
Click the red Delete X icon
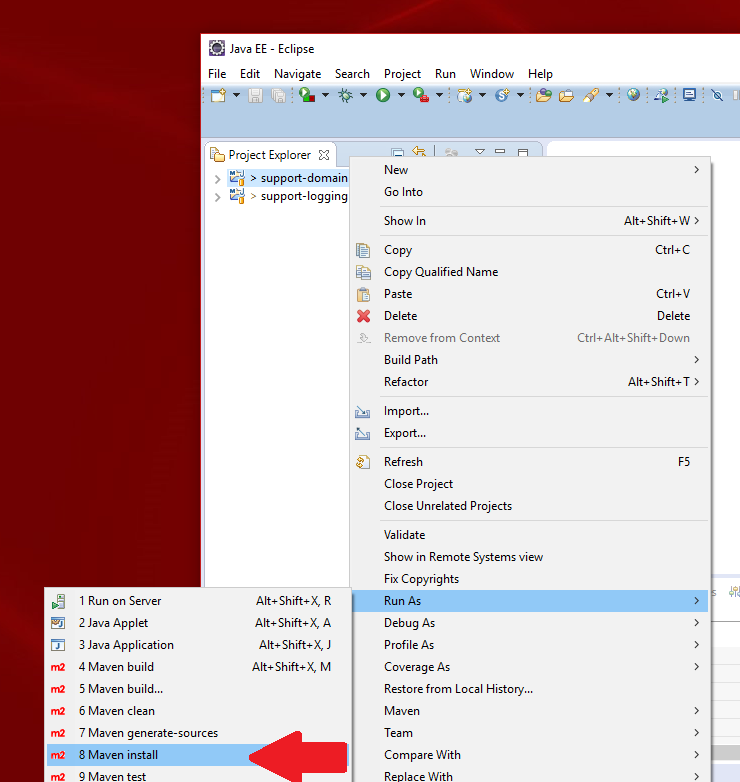363,316
